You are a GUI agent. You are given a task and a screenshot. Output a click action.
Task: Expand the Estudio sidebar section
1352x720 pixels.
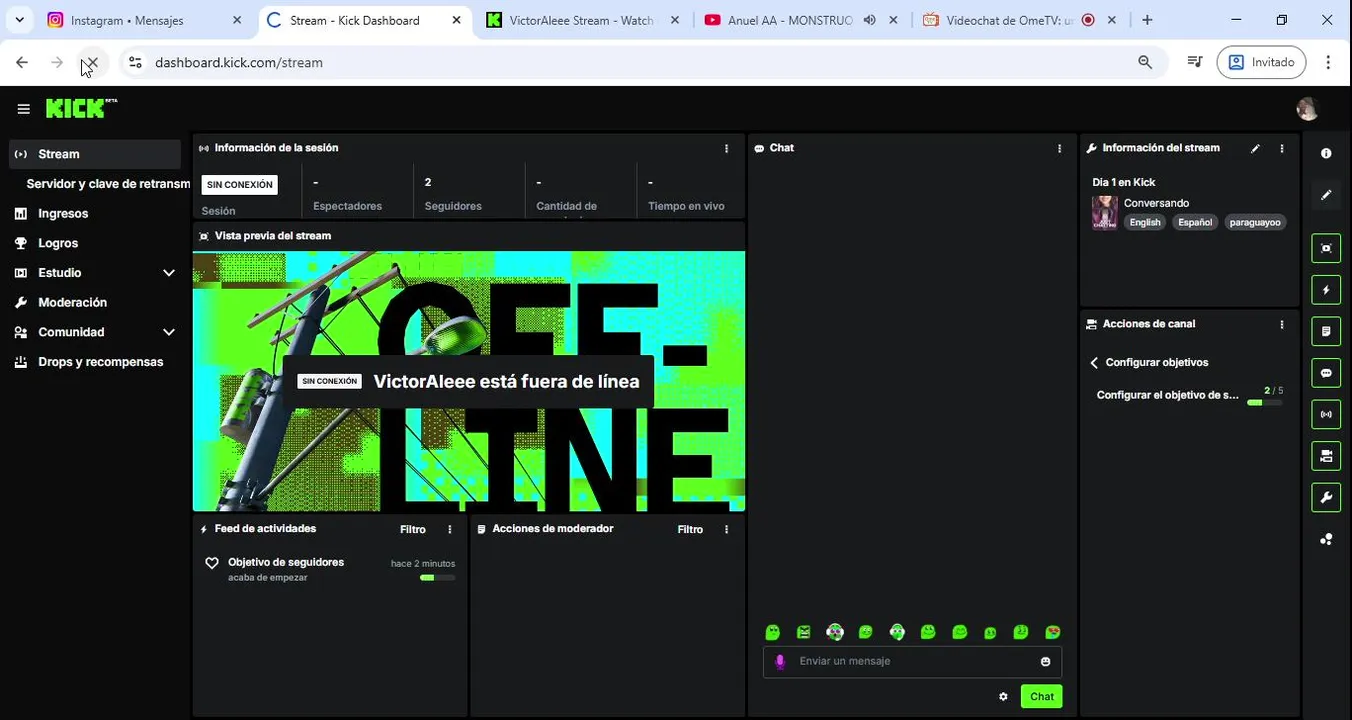coord(169,273)
